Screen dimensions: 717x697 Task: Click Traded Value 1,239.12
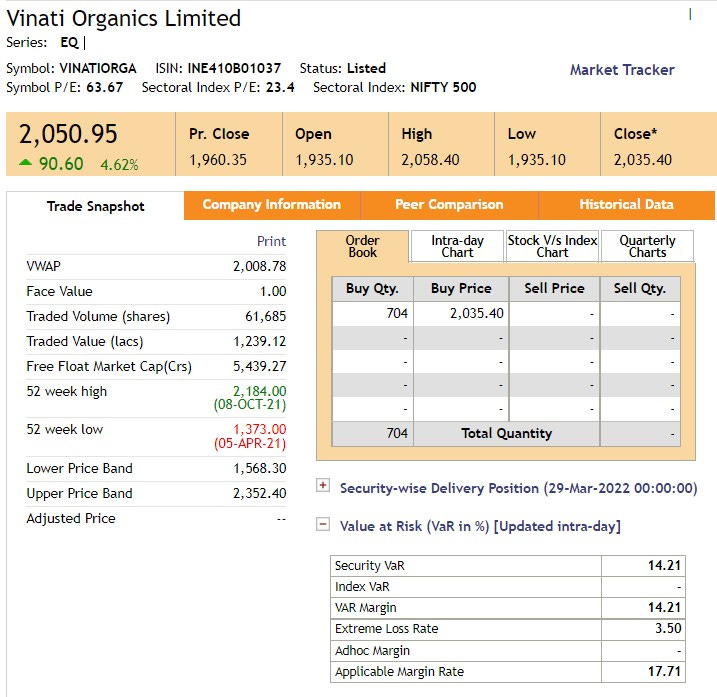pos(259,341)
